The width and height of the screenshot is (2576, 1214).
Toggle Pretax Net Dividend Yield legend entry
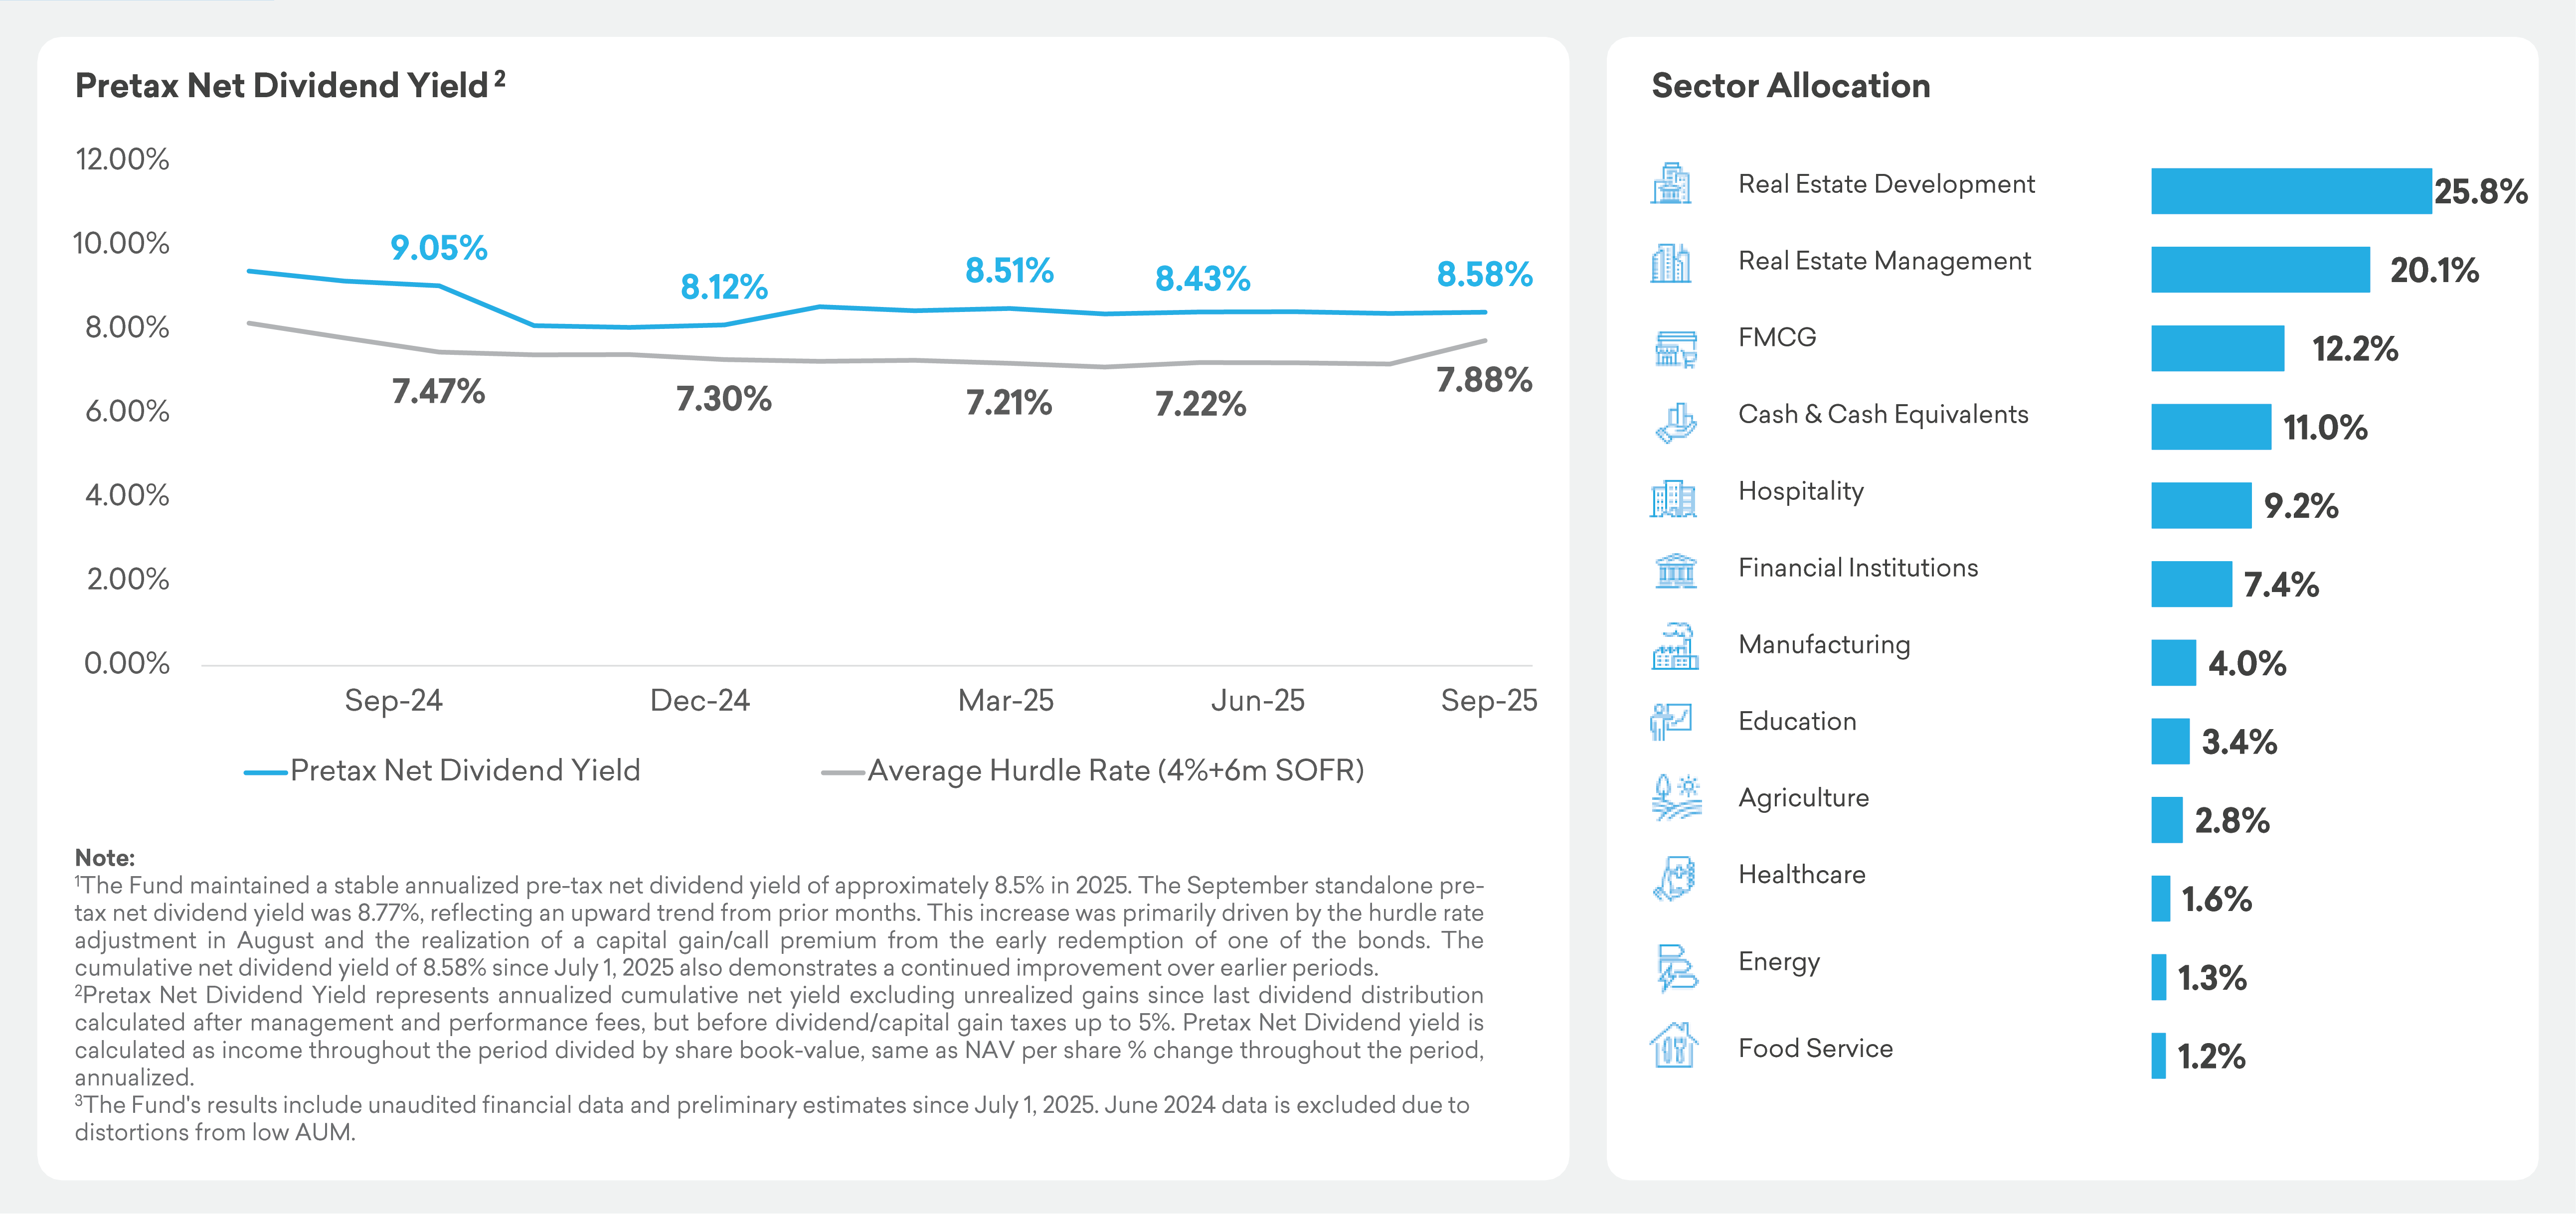[x=442, y=771]
